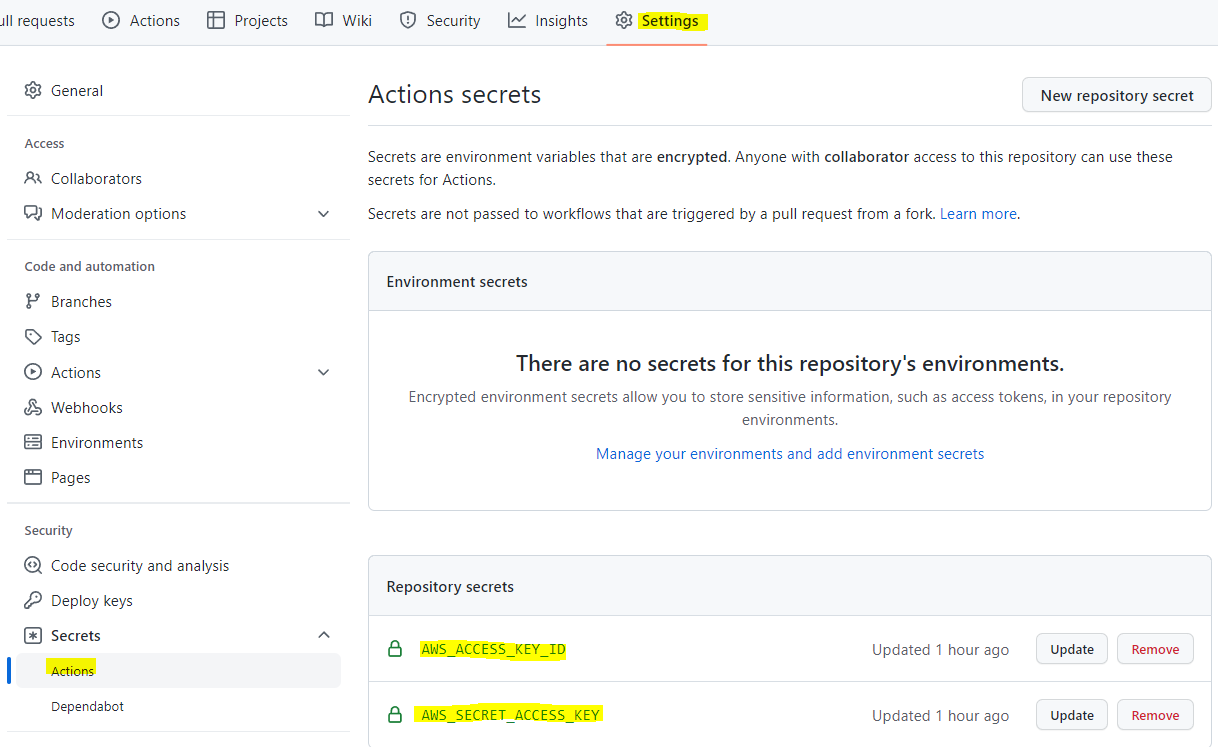The height and width of the screenshot is (747, 1218).
Task: Click Updated 1 hour ago for AWS_ACCESS_KEY_ID
Action: 940,649
